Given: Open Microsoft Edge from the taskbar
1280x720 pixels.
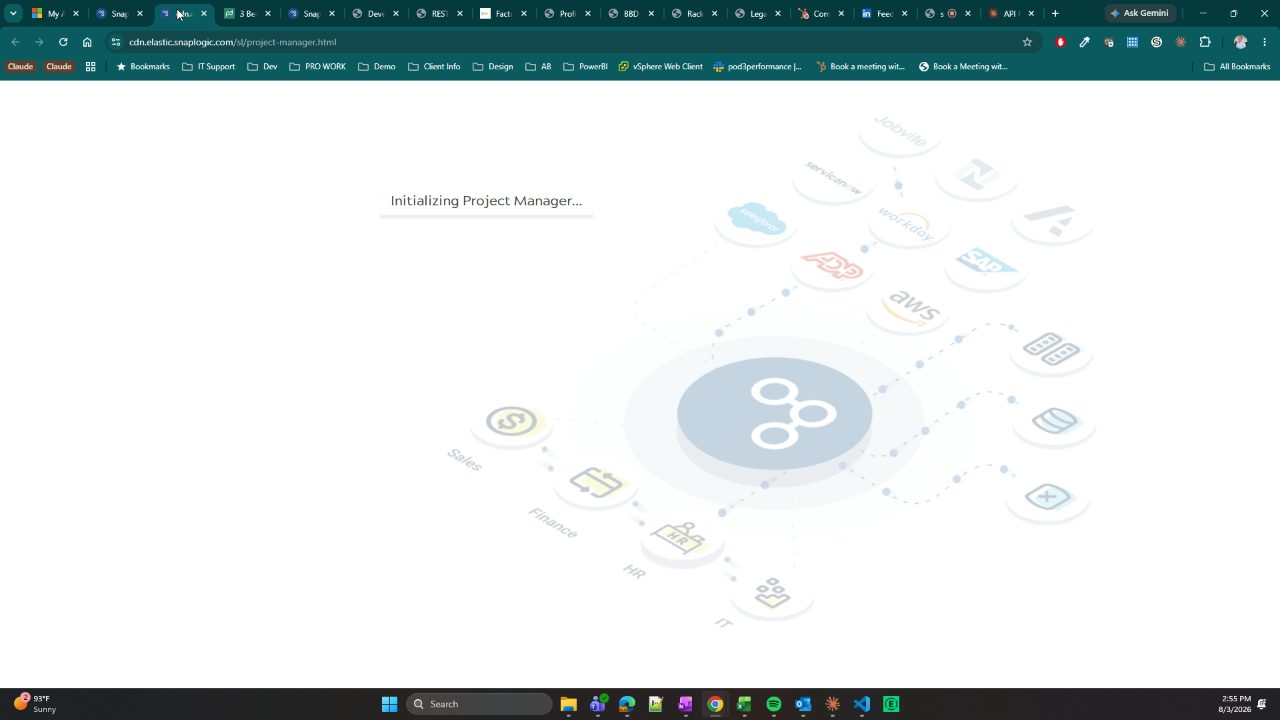Looking at the screenshot, I should point(627,704).
